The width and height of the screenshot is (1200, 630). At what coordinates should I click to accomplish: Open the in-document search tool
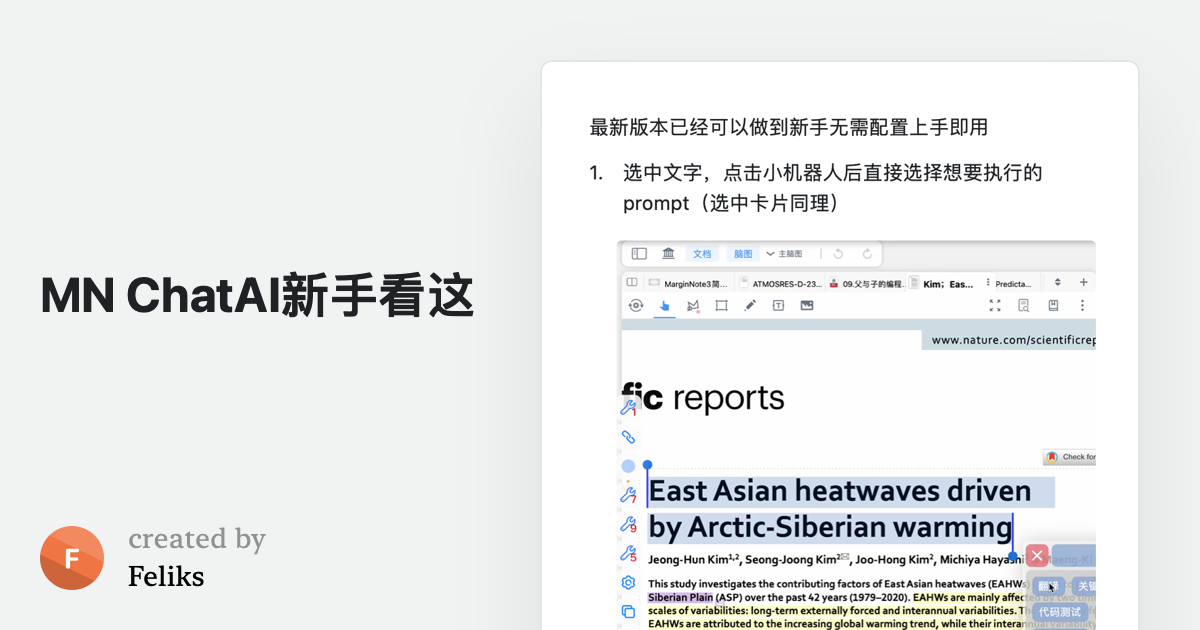[1023, 304]
